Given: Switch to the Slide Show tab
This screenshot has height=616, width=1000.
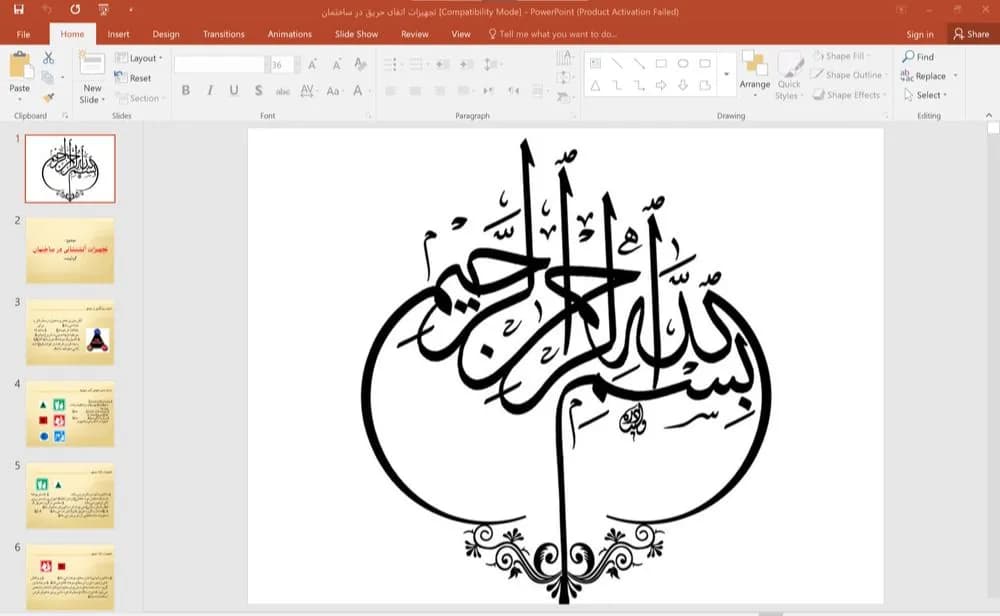Looking at the screenshot, I should 357,34.
